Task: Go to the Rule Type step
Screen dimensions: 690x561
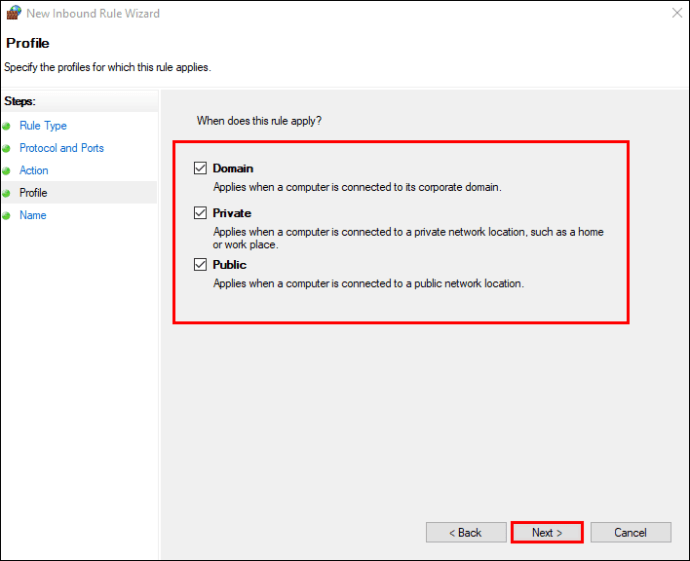Action: pyautogui.click(x=43, y=126)
